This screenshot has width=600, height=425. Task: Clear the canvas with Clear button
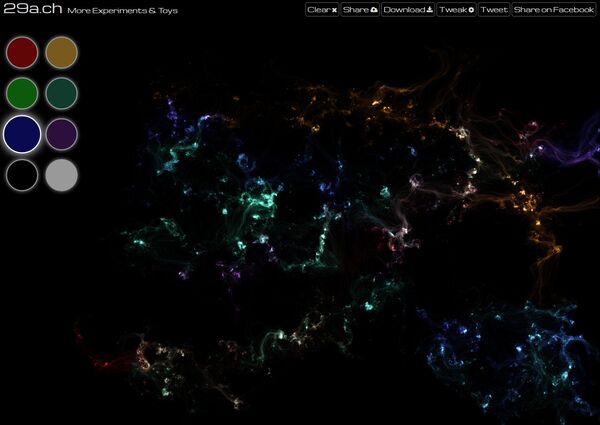(321, 9)
